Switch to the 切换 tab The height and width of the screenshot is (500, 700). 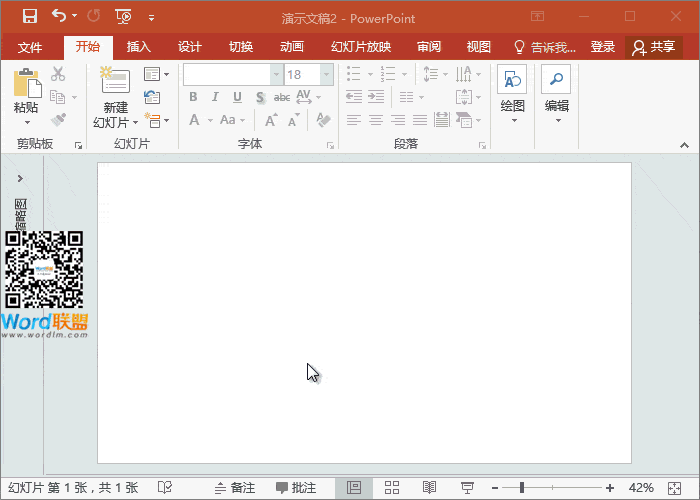[x=241, y=47]
